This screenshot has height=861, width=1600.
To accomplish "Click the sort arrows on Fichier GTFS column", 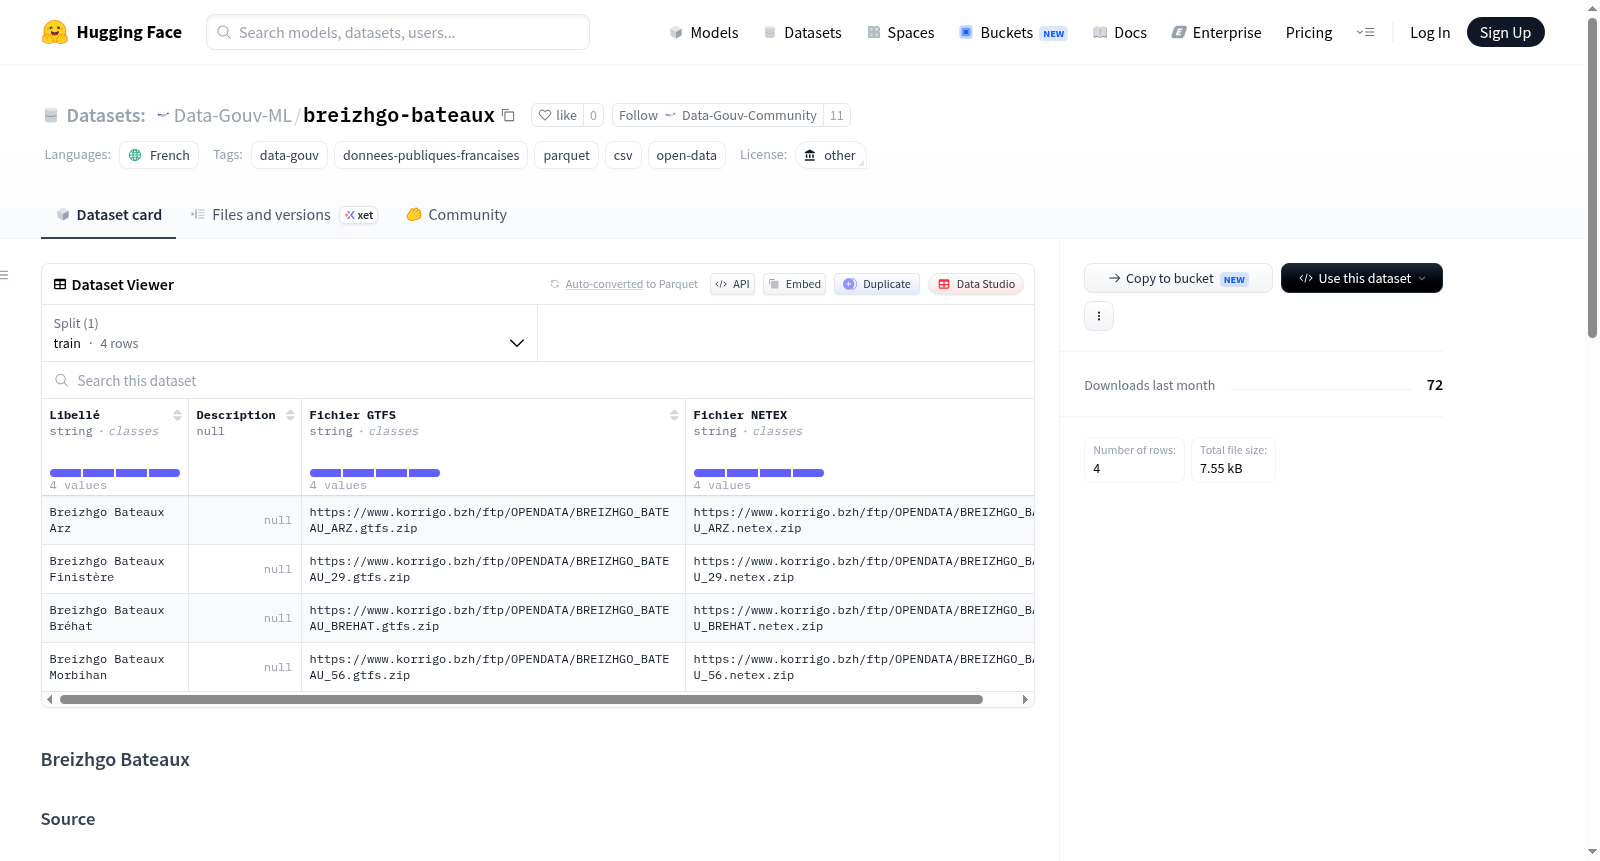I will tap(674, 415).
